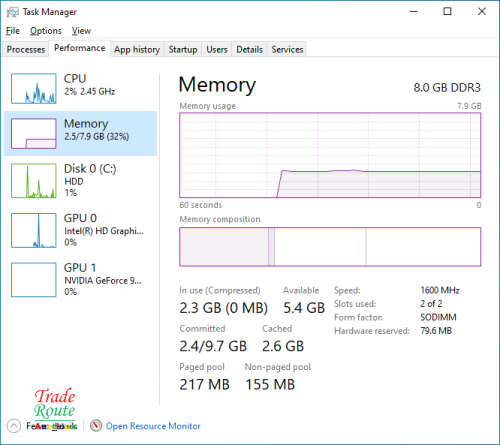
Task: Select the GPU 1 NVIDIA GeForce graph
Action: pyautogui.click(x=34, y=280)
